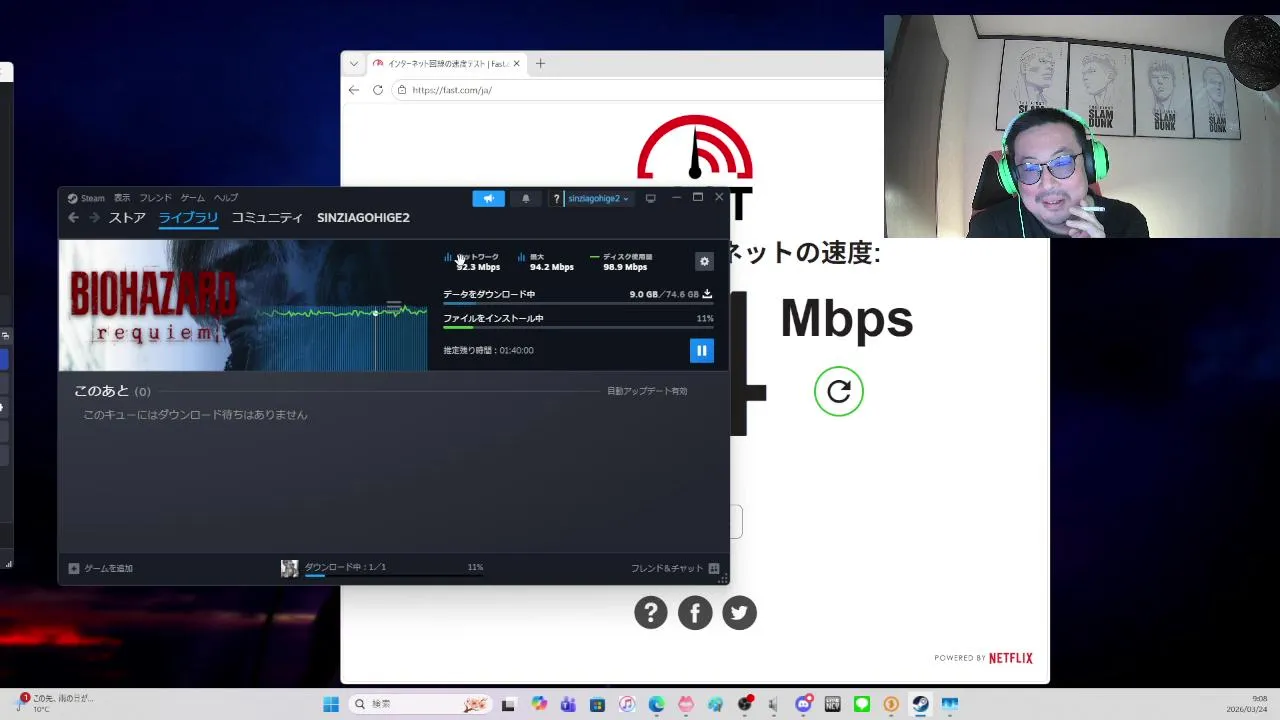Open Microsoft Edge from the taskbar
Image resolution: width=1280 pixels, height=720 pixels.
(x=656, y=704)
